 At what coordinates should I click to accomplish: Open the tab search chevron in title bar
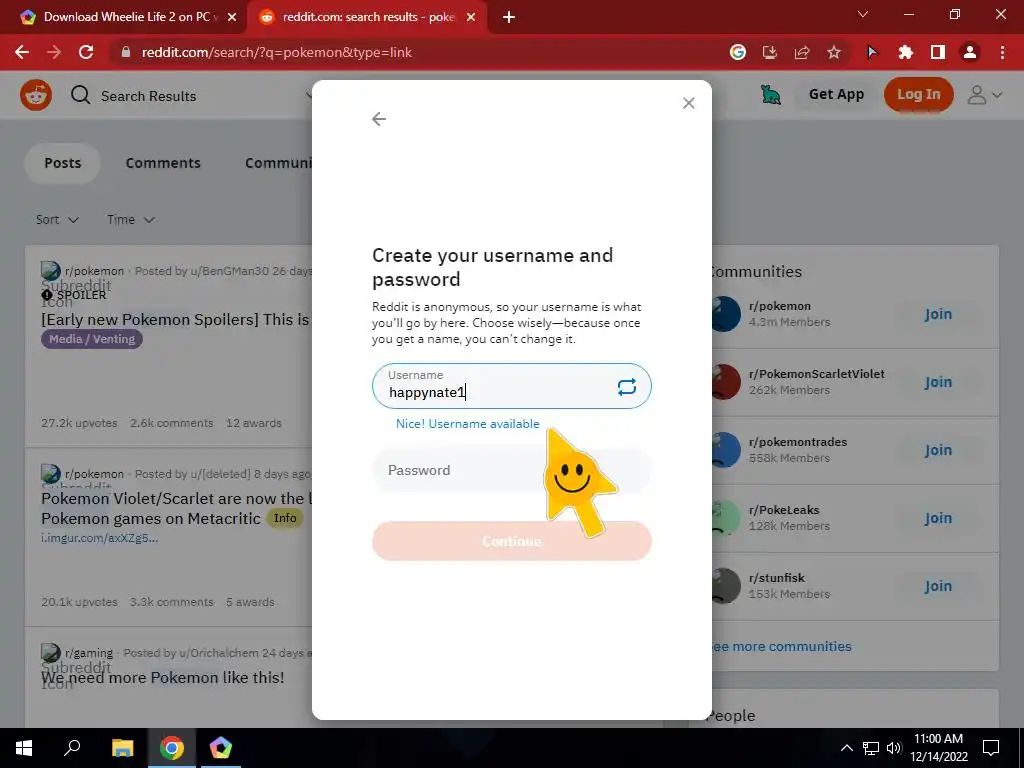pos(863,14)
